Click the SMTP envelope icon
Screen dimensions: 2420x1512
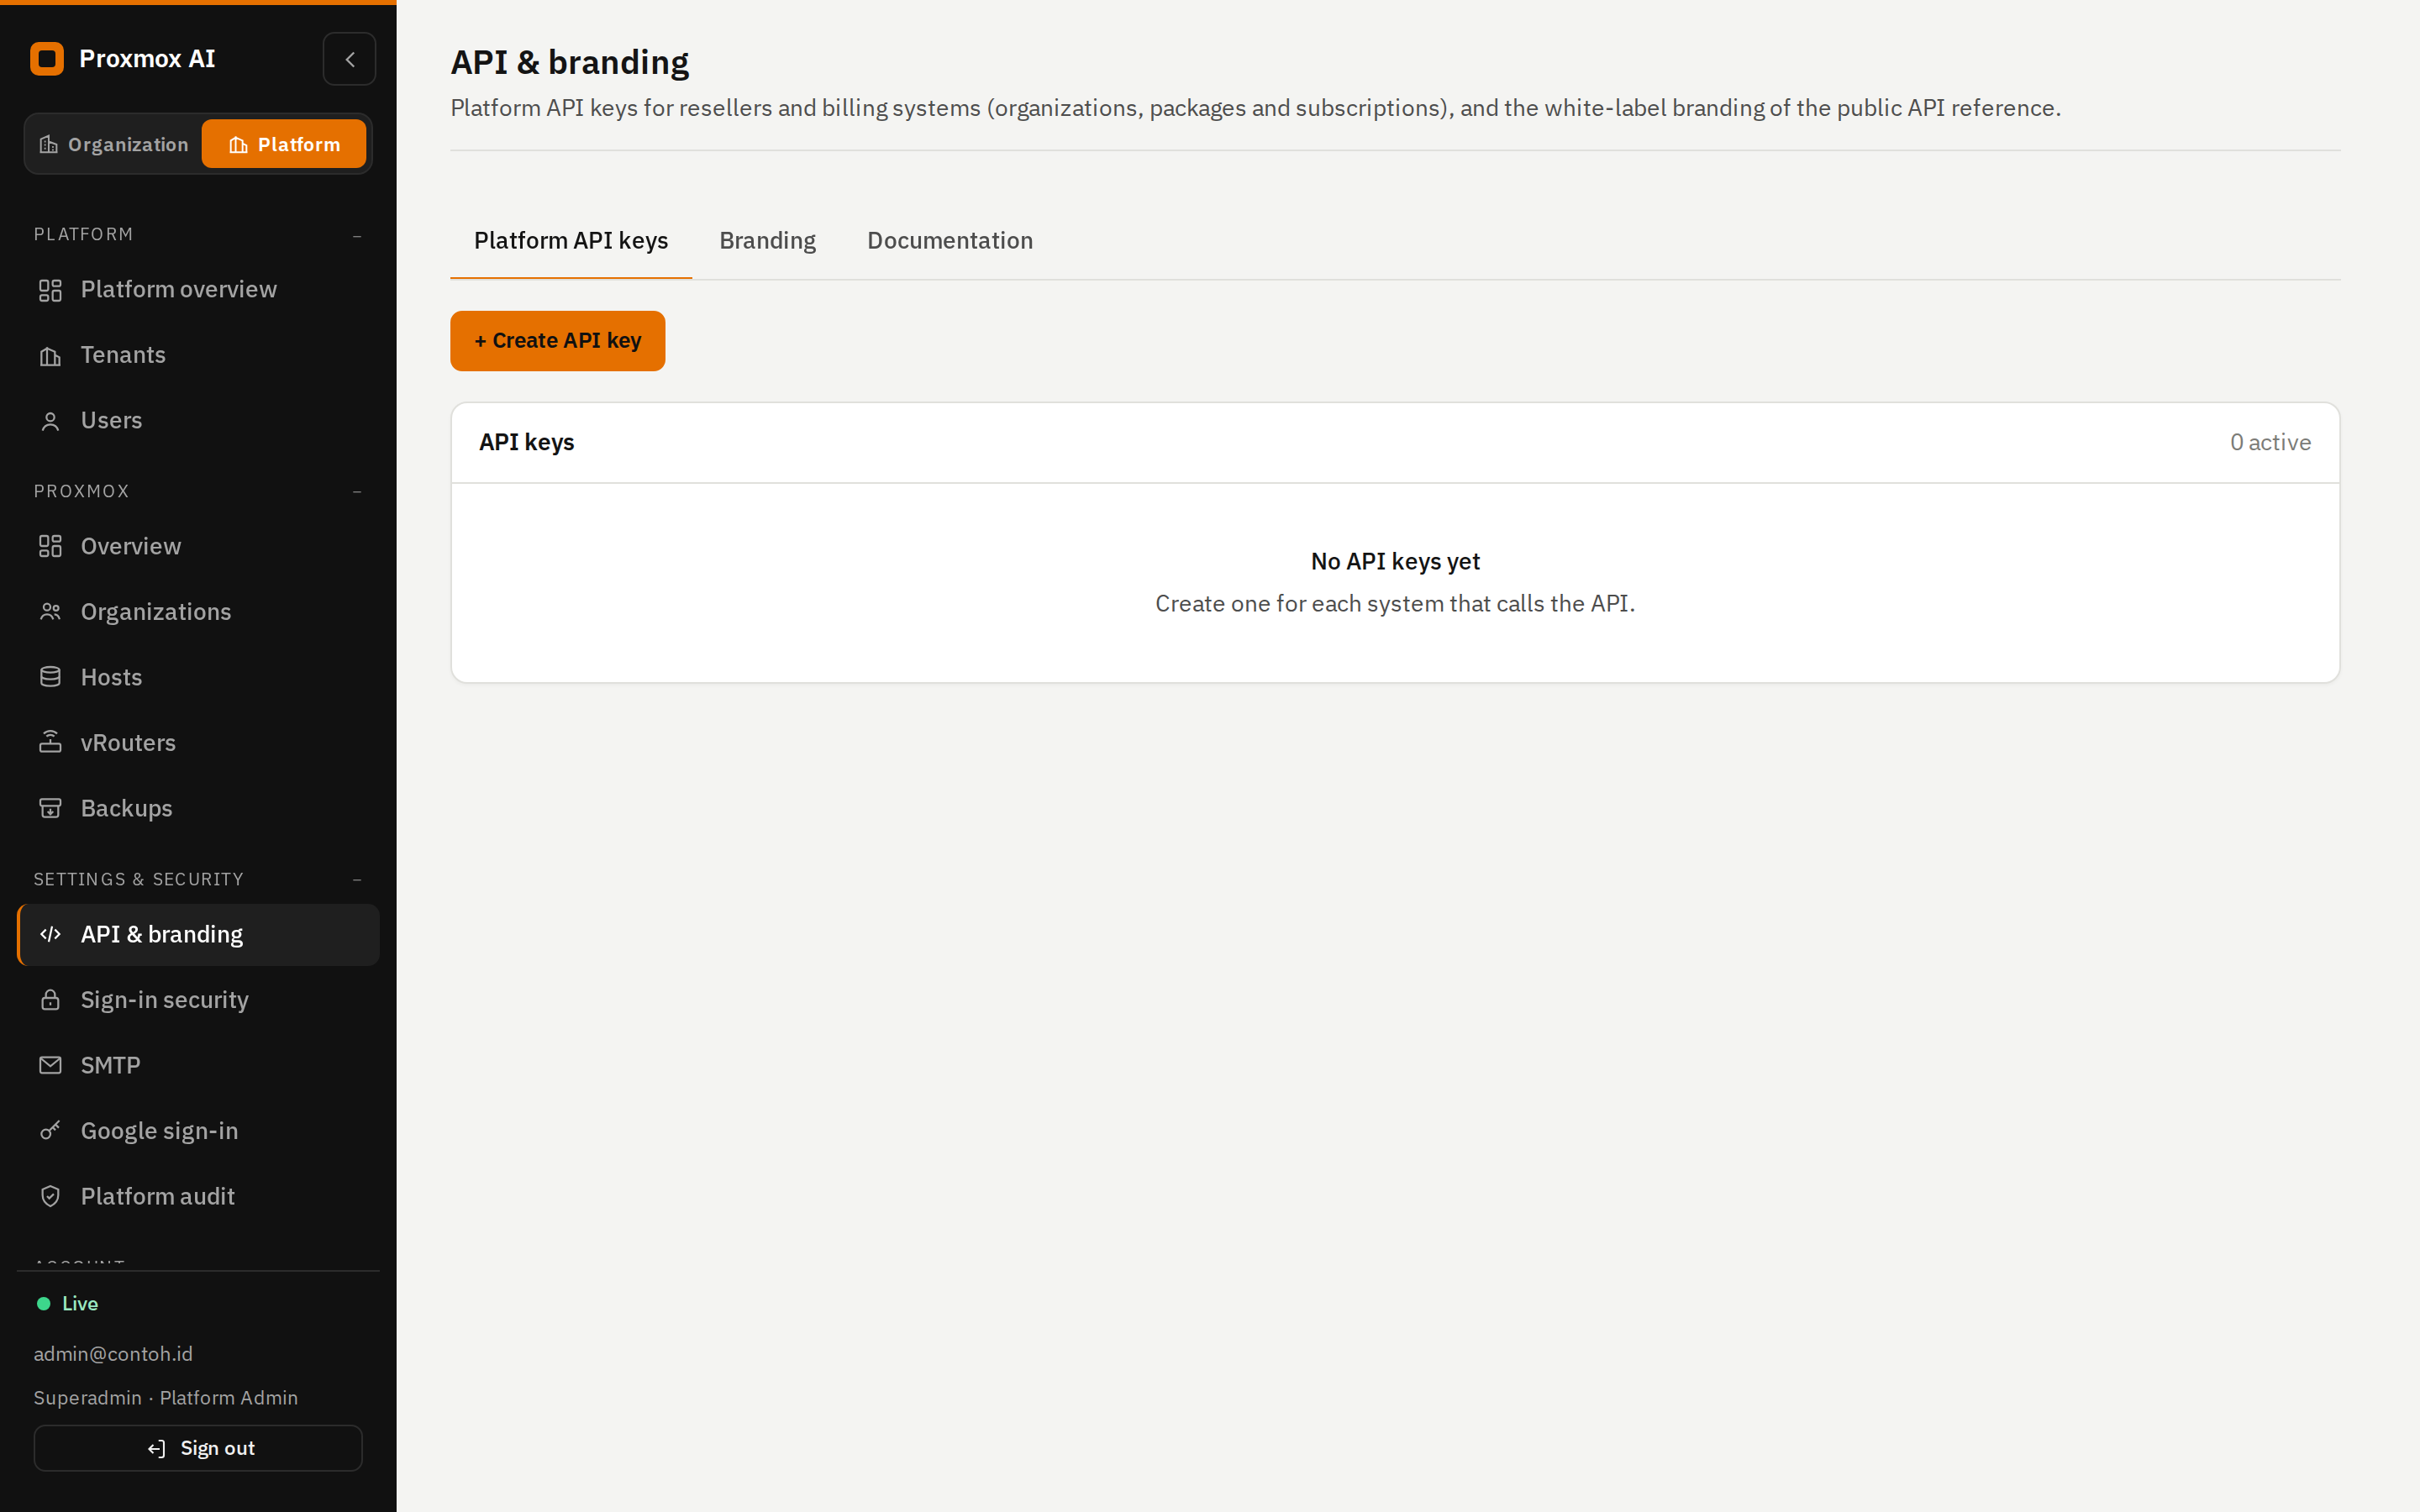pos(50,1065)
